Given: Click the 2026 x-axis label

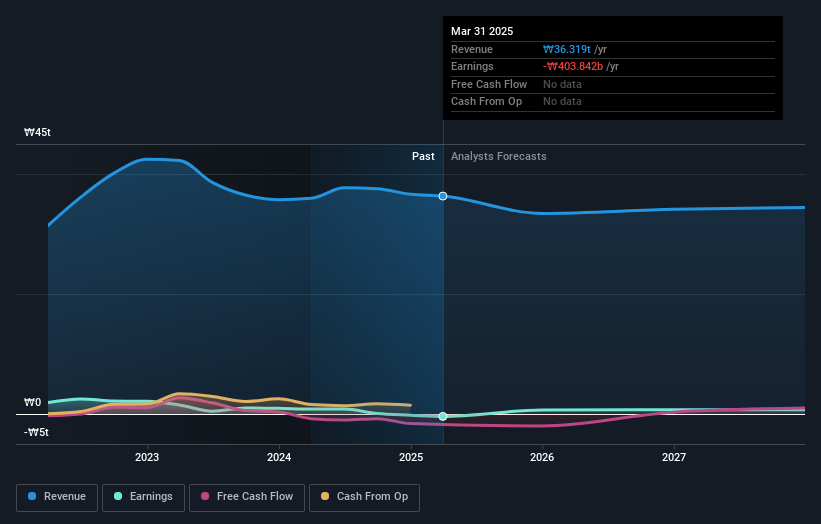Looking at the screenshot, I should click(542, 457).
